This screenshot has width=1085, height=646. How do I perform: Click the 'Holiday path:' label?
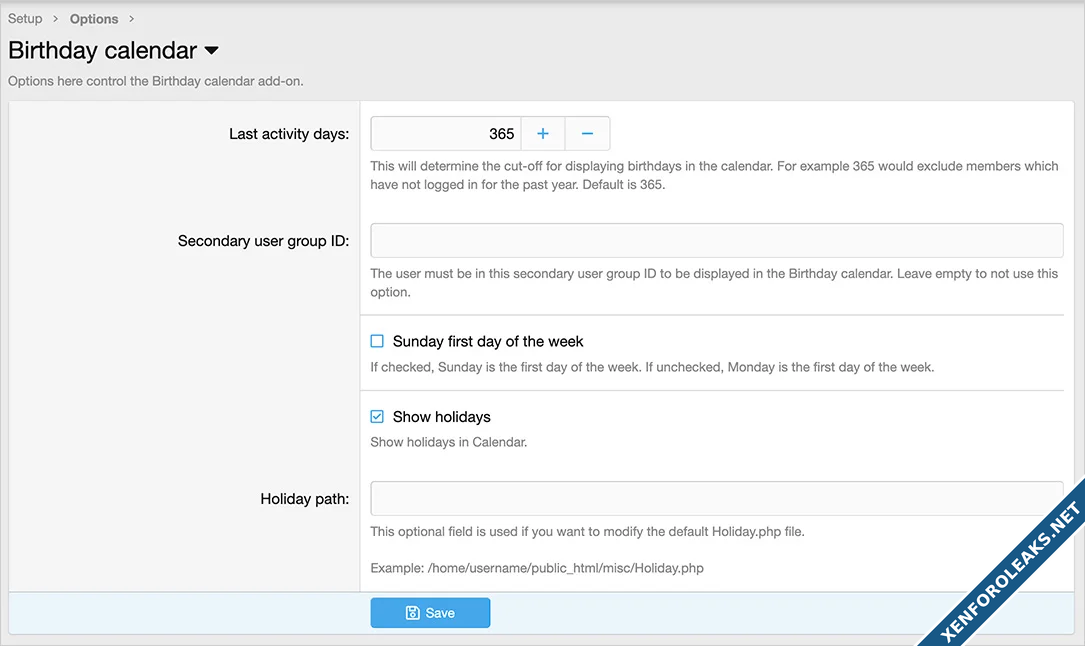[304, 498]
